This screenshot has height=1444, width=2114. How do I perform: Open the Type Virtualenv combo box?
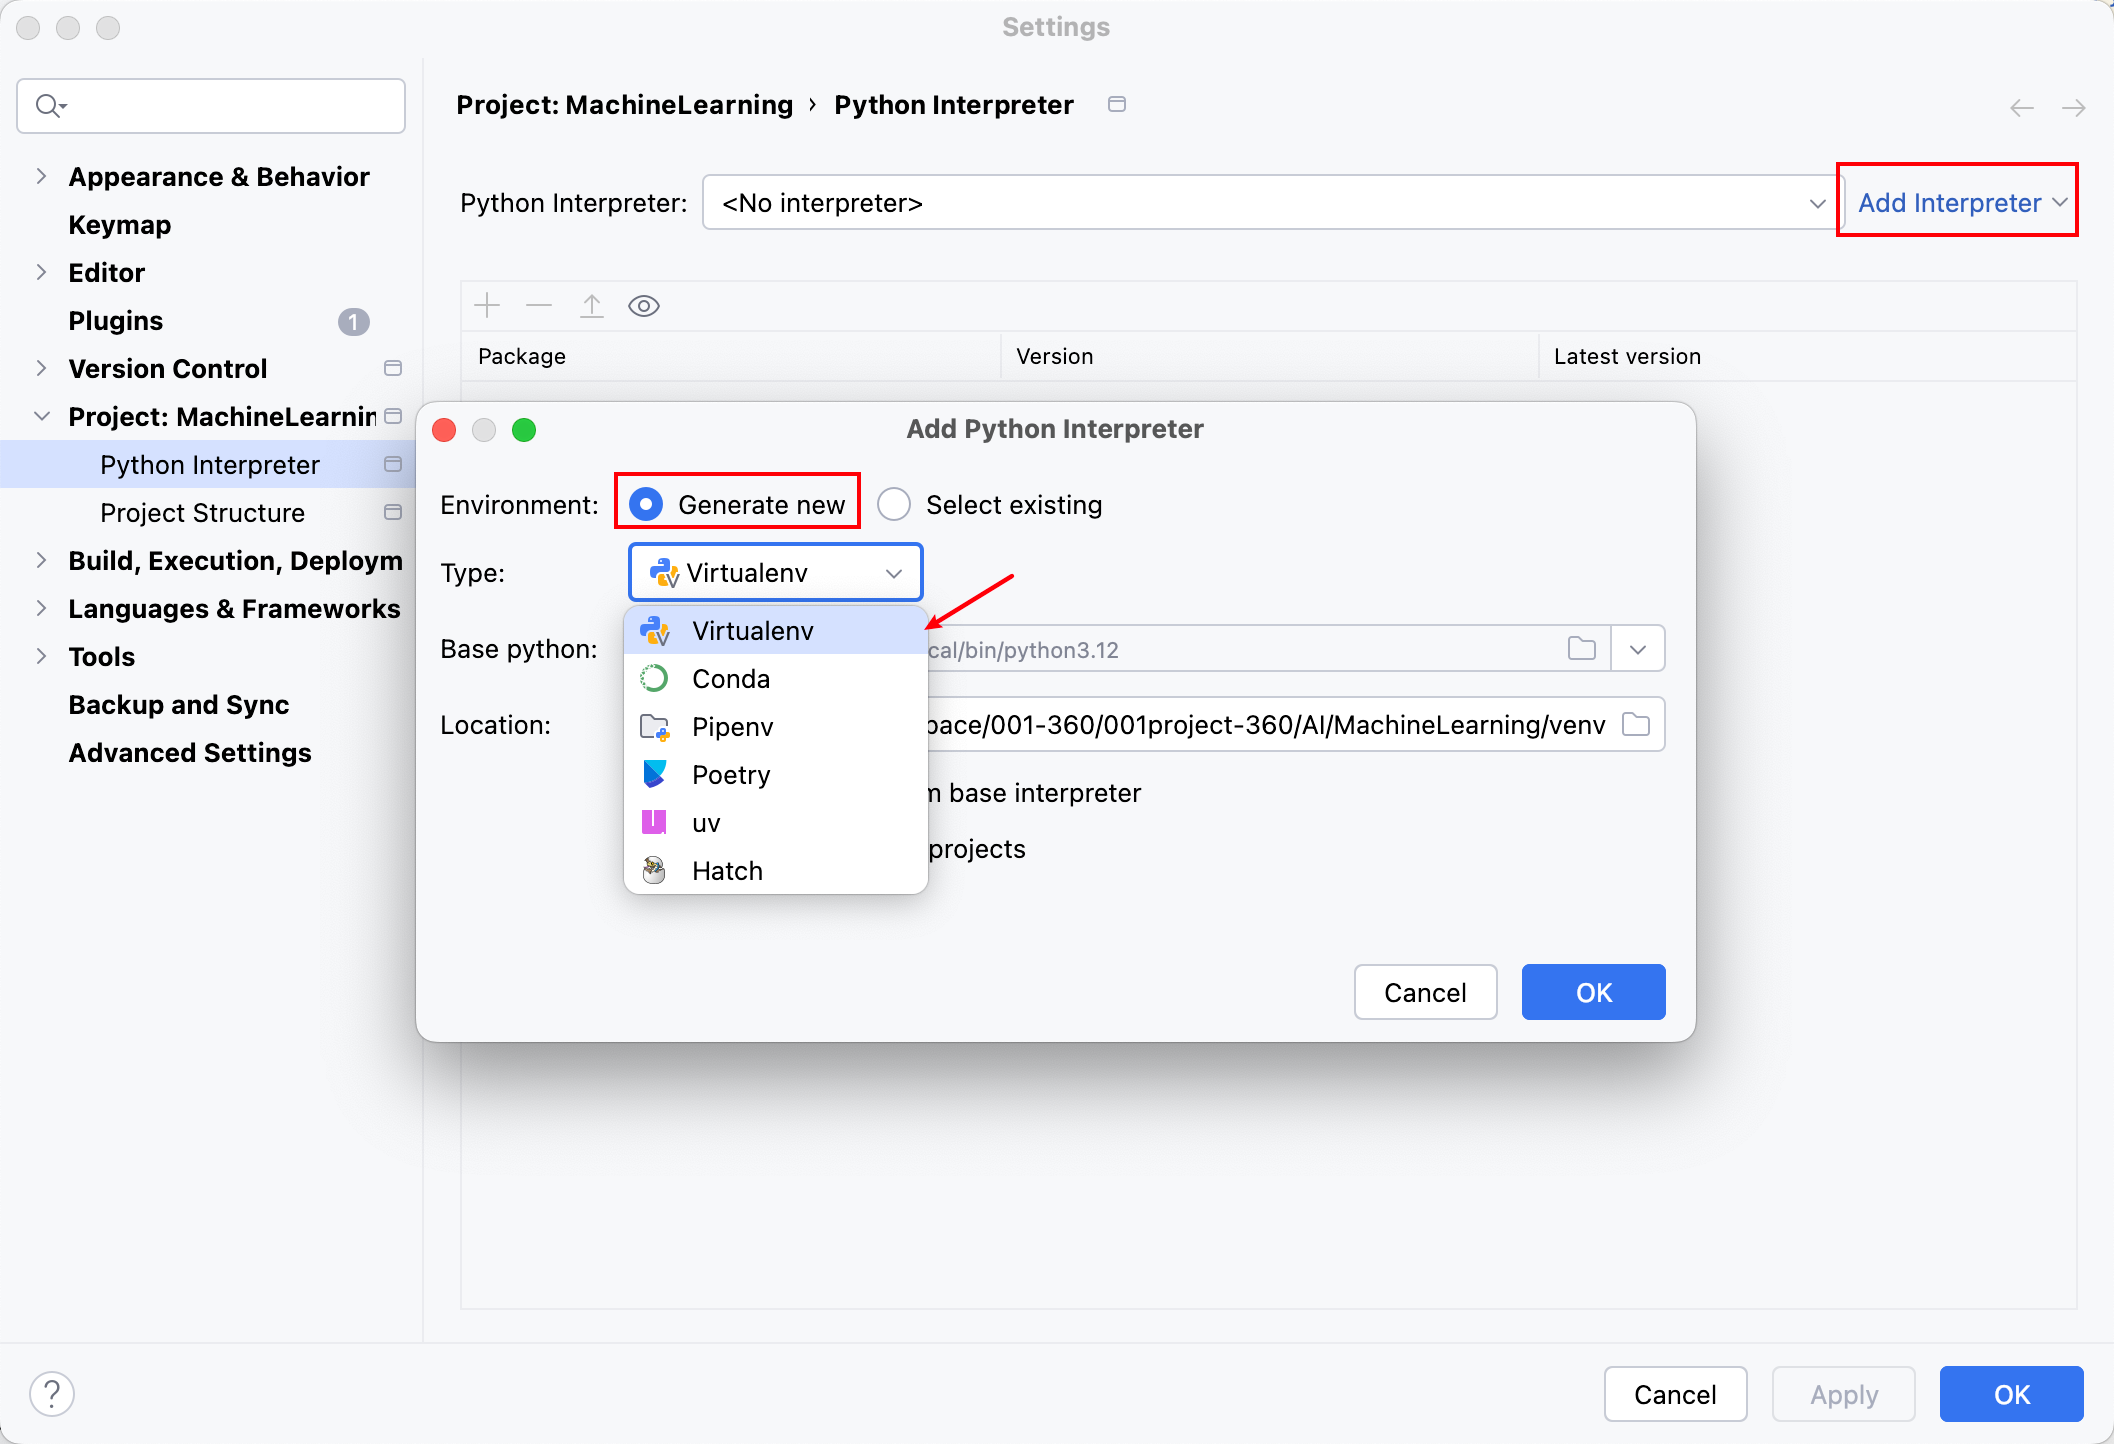775,573
